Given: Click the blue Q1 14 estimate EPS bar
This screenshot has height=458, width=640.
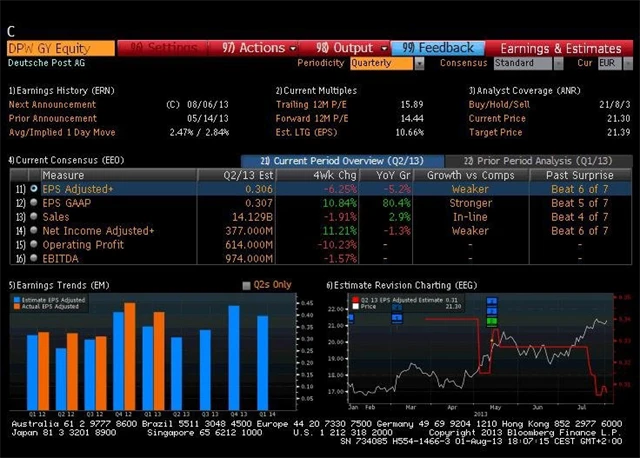Looking at the screenshot, I should point(263,363).
